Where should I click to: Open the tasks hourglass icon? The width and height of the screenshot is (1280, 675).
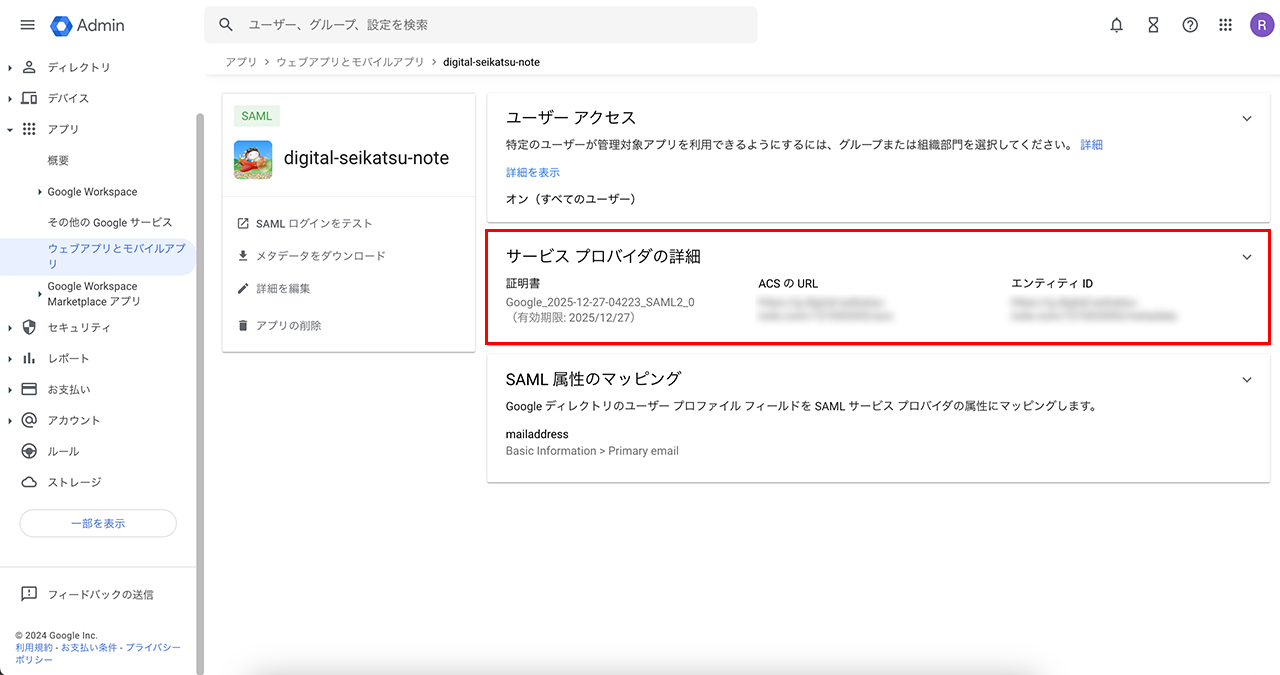[x=1153, y=25]
